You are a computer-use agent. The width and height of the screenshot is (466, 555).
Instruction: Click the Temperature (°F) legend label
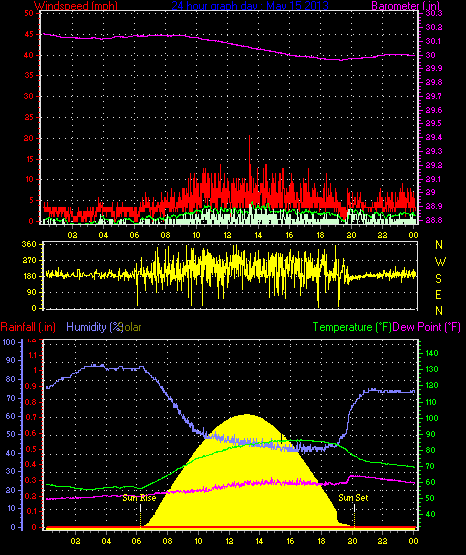tap(352, 327)
